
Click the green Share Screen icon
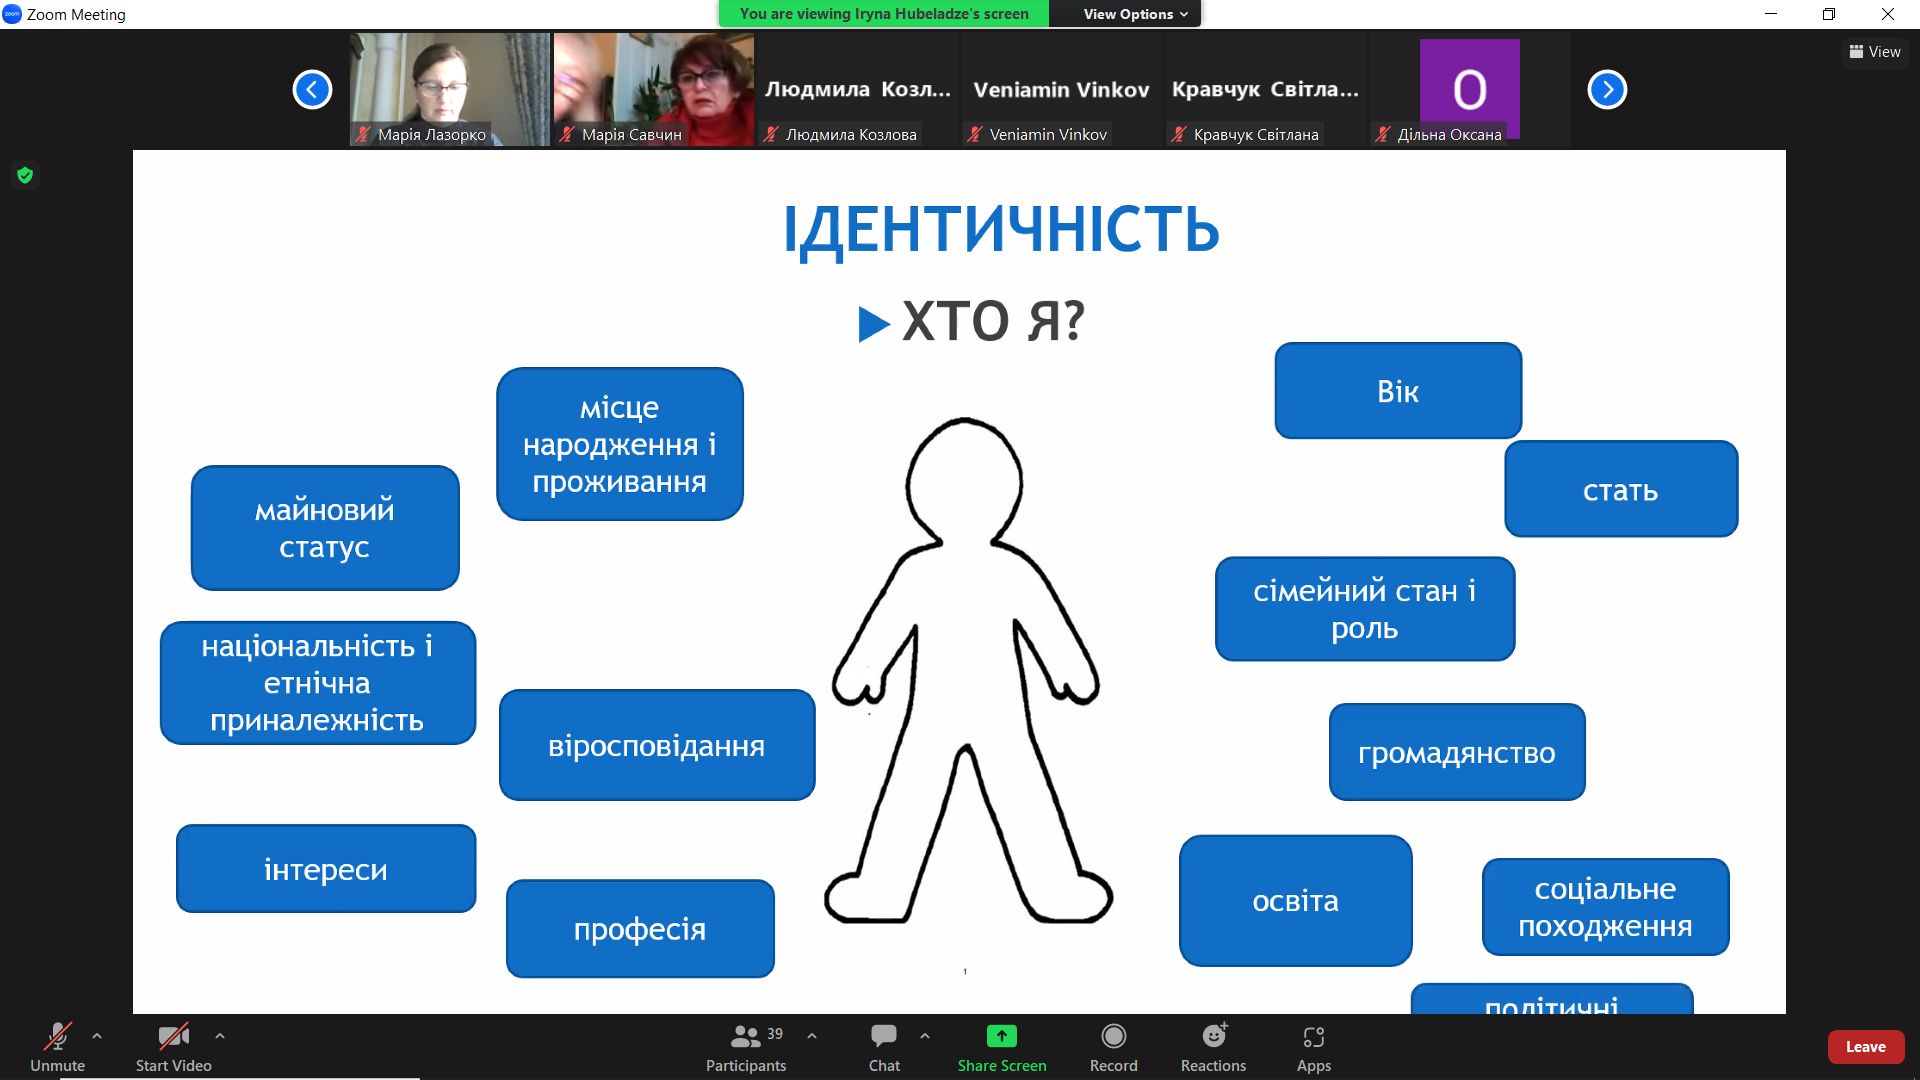[1001, 1037]
